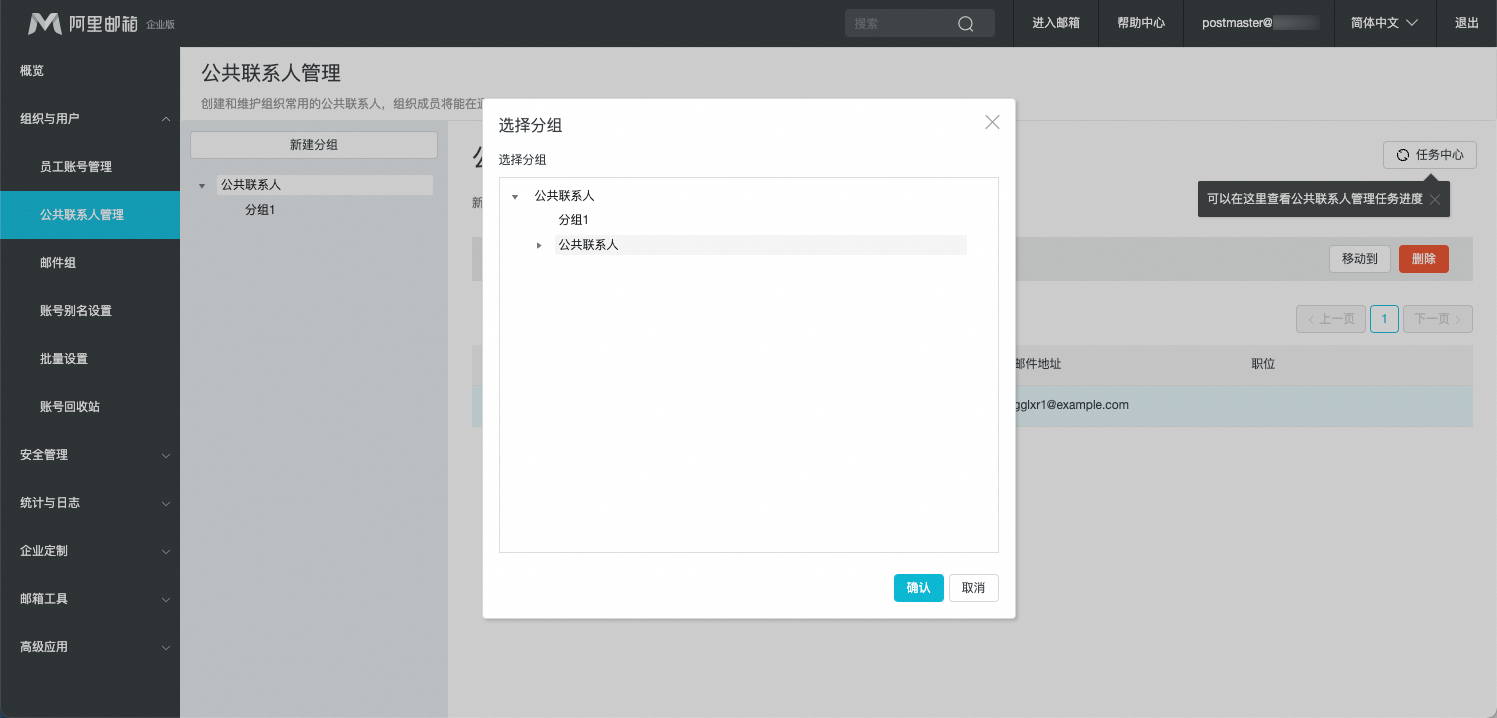
Task: Expand the nested 公共联系人 node in dialog
Action: pos(539,245)
